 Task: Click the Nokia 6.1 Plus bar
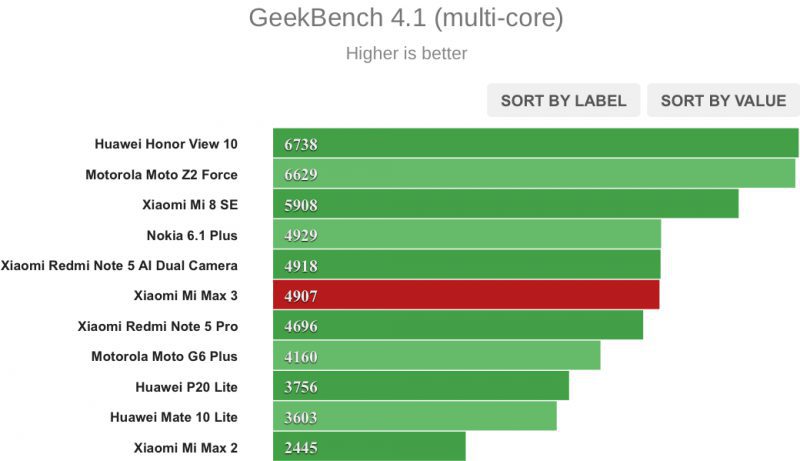click(x=466, y=235)
